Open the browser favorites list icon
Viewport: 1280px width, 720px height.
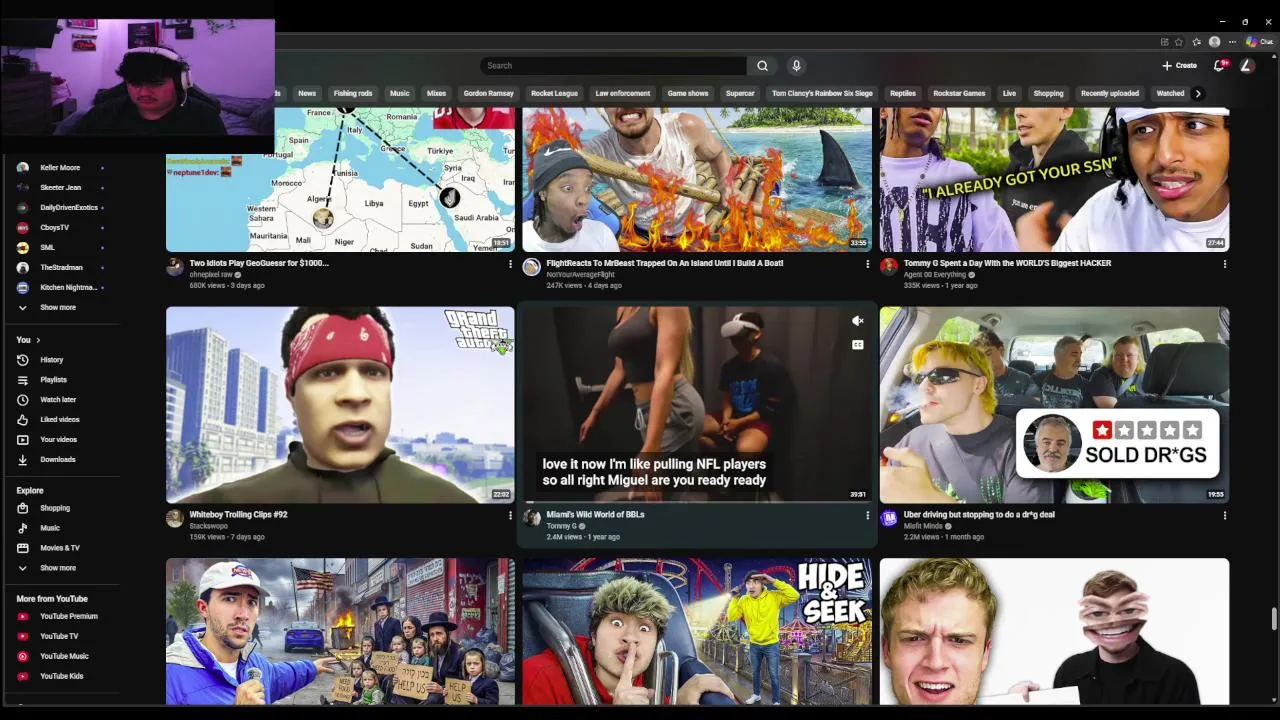point(1197,42)
